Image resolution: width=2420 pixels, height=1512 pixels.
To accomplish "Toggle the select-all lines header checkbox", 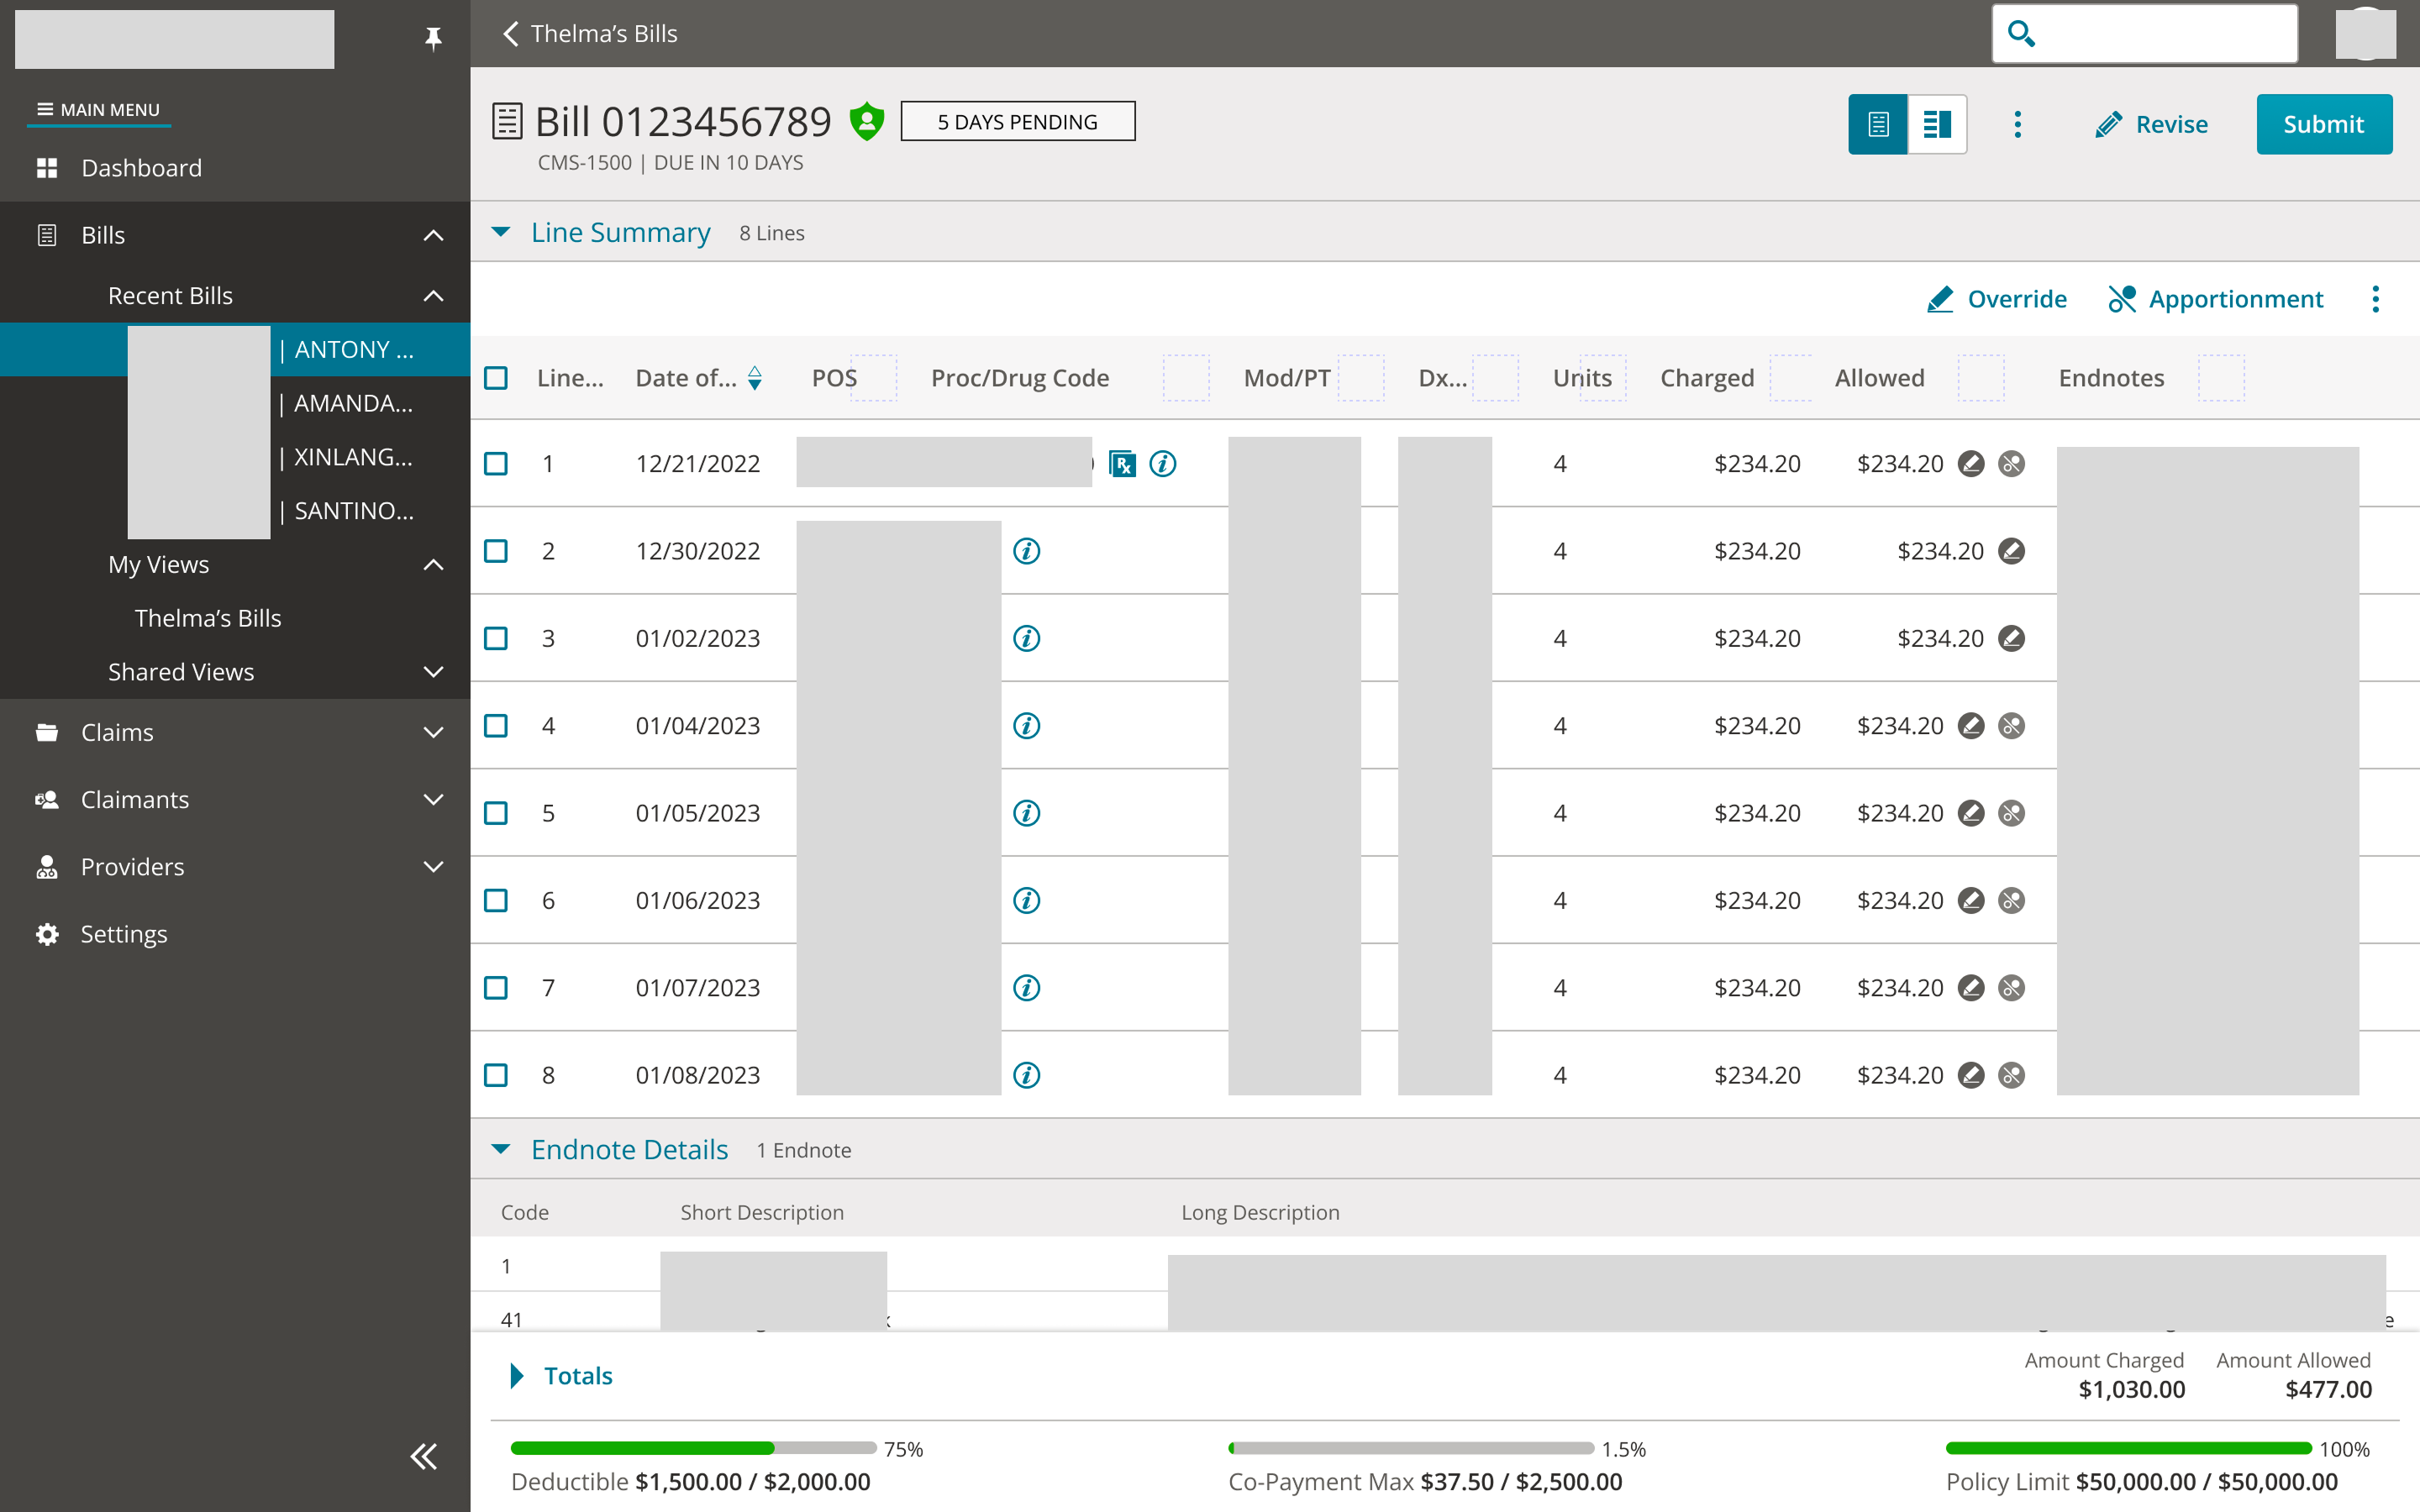I will click(496, 378).
